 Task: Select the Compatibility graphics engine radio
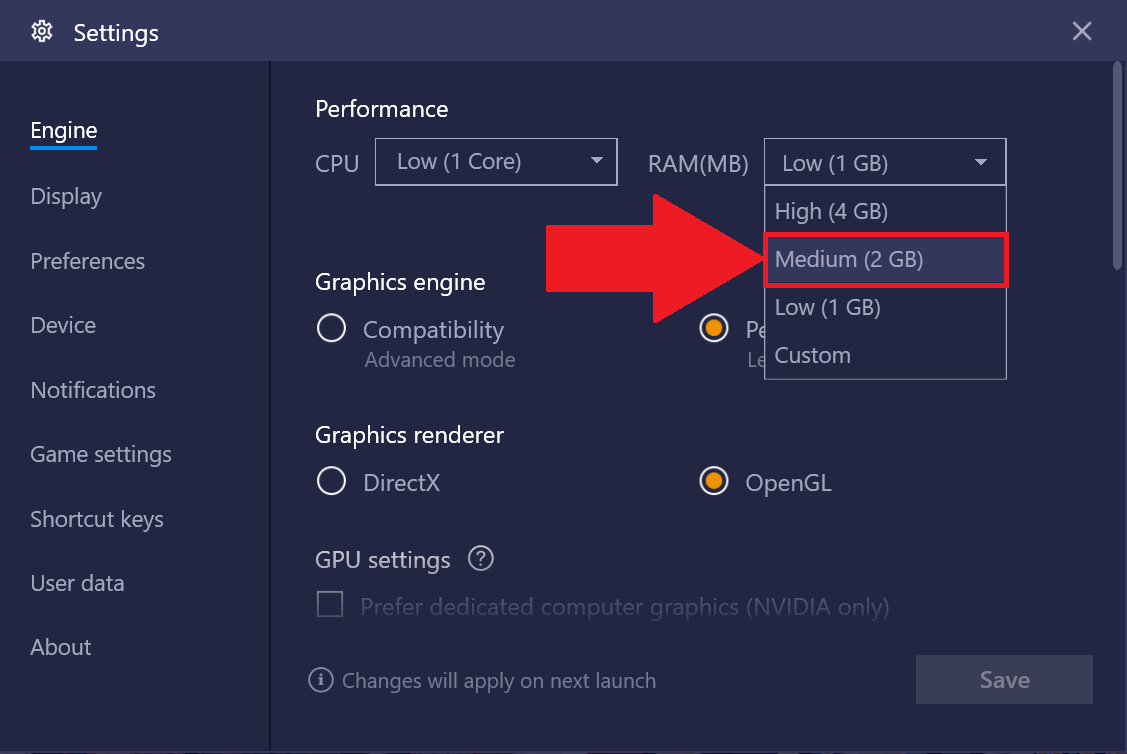pyautogui.click(x=331, y=328)
